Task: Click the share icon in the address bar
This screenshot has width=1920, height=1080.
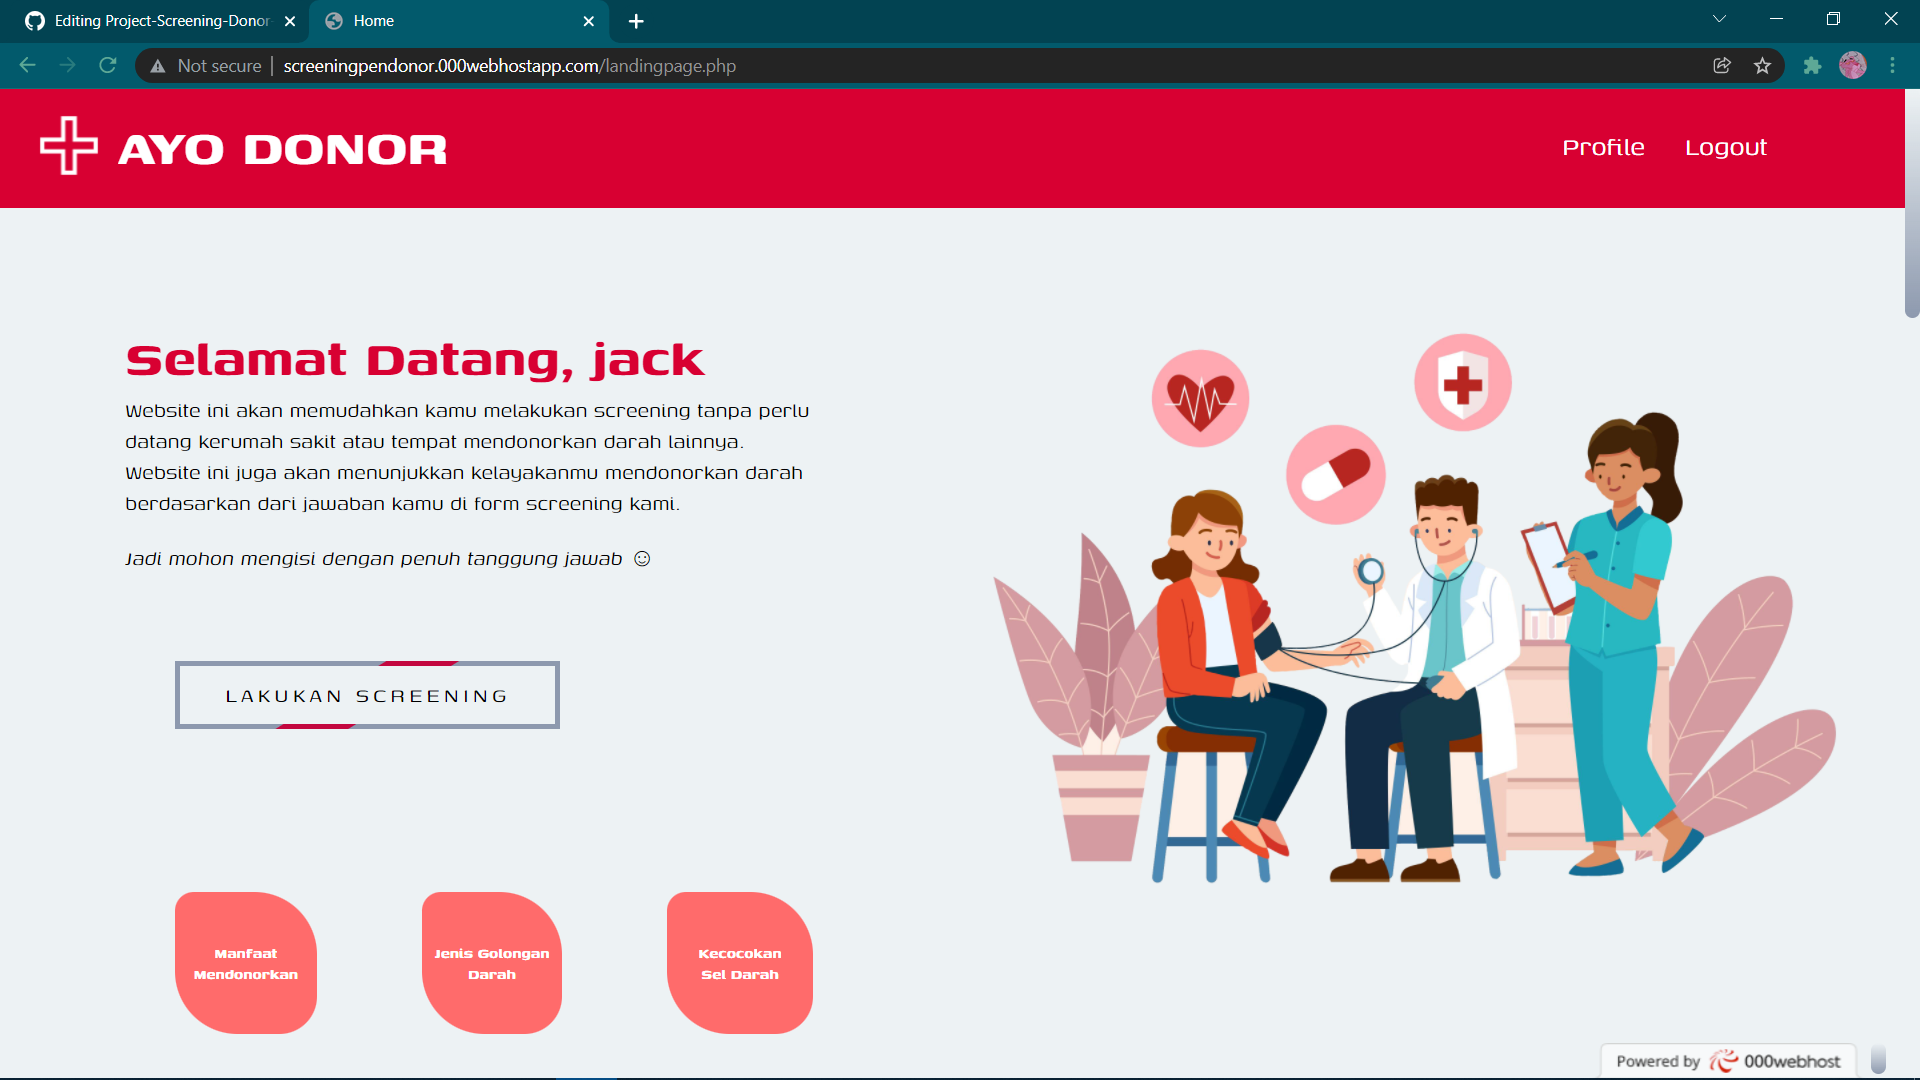Action: click(1722, 65)
